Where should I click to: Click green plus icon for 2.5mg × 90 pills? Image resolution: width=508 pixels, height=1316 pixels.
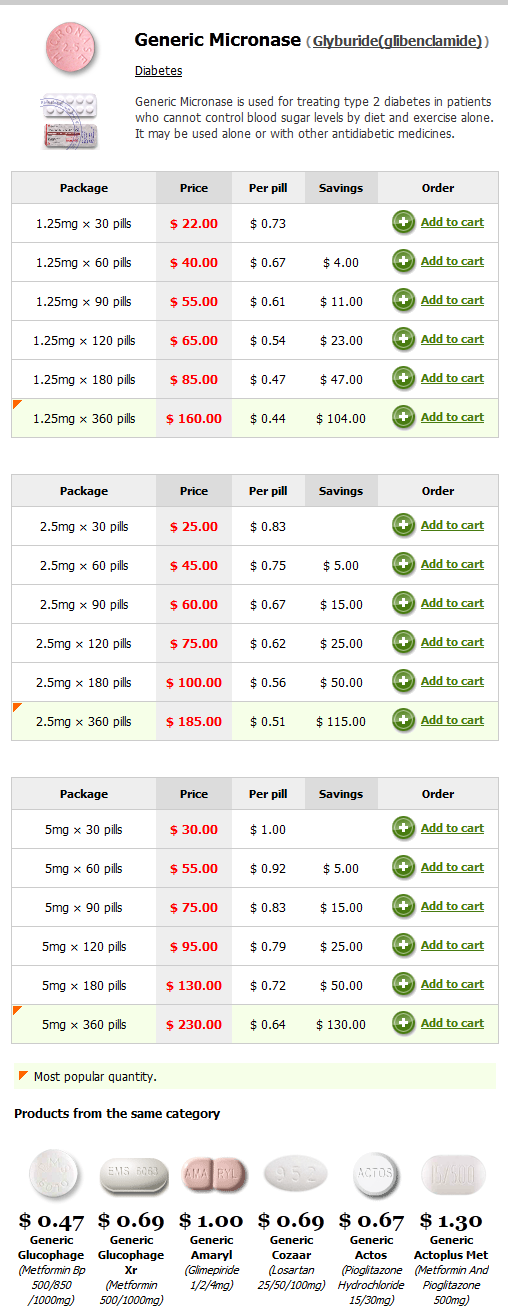coord(404,603)
